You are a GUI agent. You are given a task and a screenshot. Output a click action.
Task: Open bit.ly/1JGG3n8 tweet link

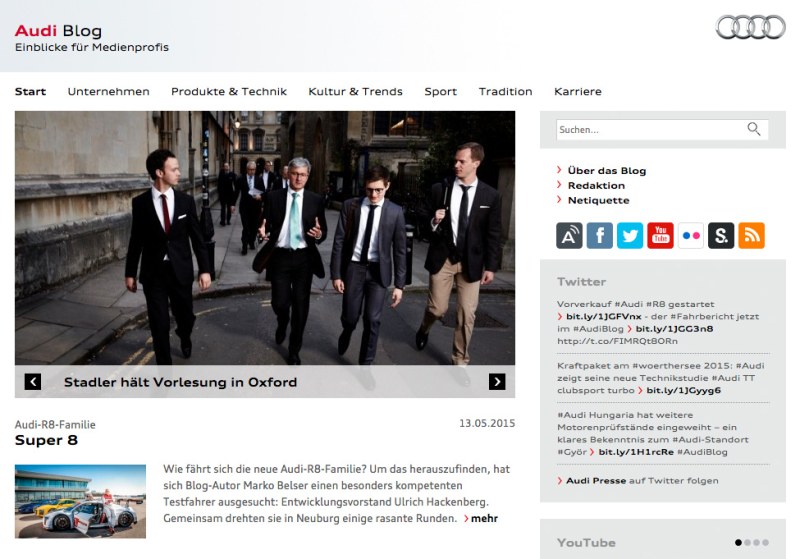674,328
